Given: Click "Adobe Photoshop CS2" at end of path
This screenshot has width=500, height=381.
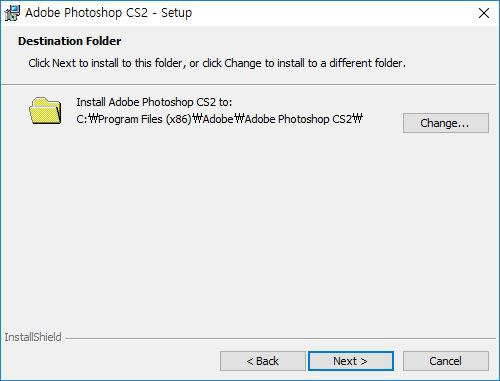Looking at the screenshot, I should coord(298,119).
